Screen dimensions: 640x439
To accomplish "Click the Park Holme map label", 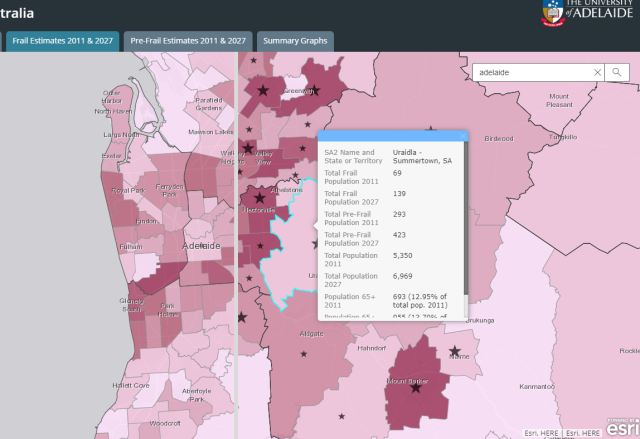I will pyautogui.click(x=169, y=310).
